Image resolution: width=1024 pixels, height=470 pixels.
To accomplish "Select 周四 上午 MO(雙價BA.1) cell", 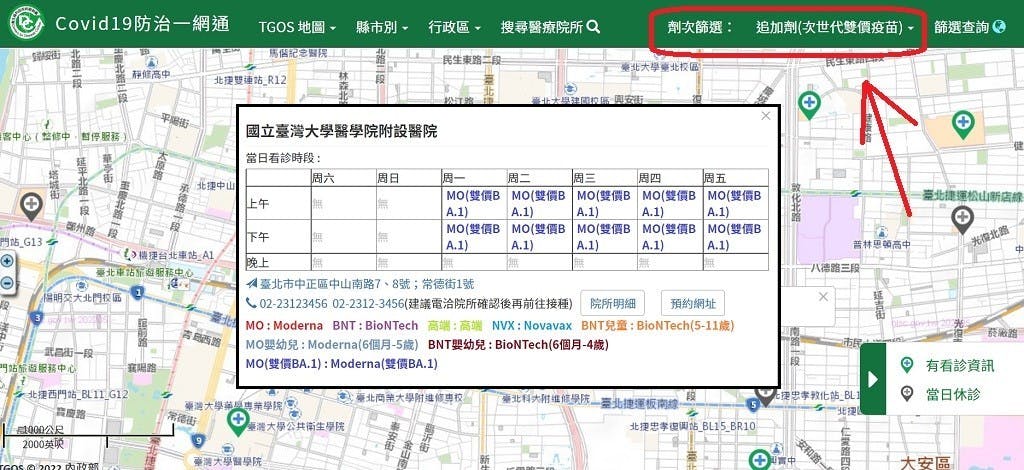I will tap(670, 203).
